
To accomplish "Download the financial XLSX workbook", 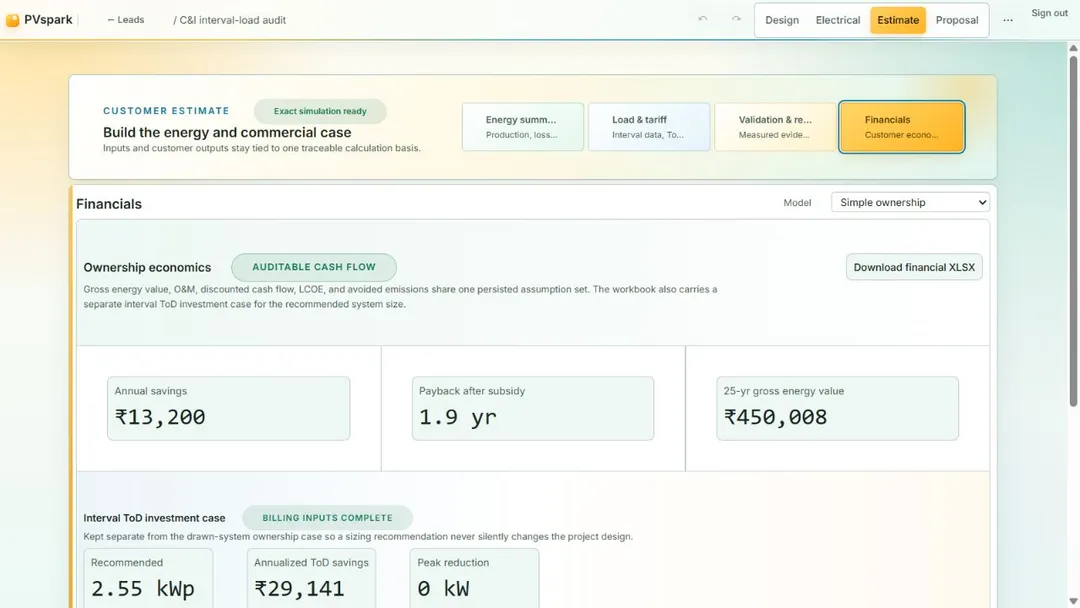I will pyautogui.click(x=914, y=267).
